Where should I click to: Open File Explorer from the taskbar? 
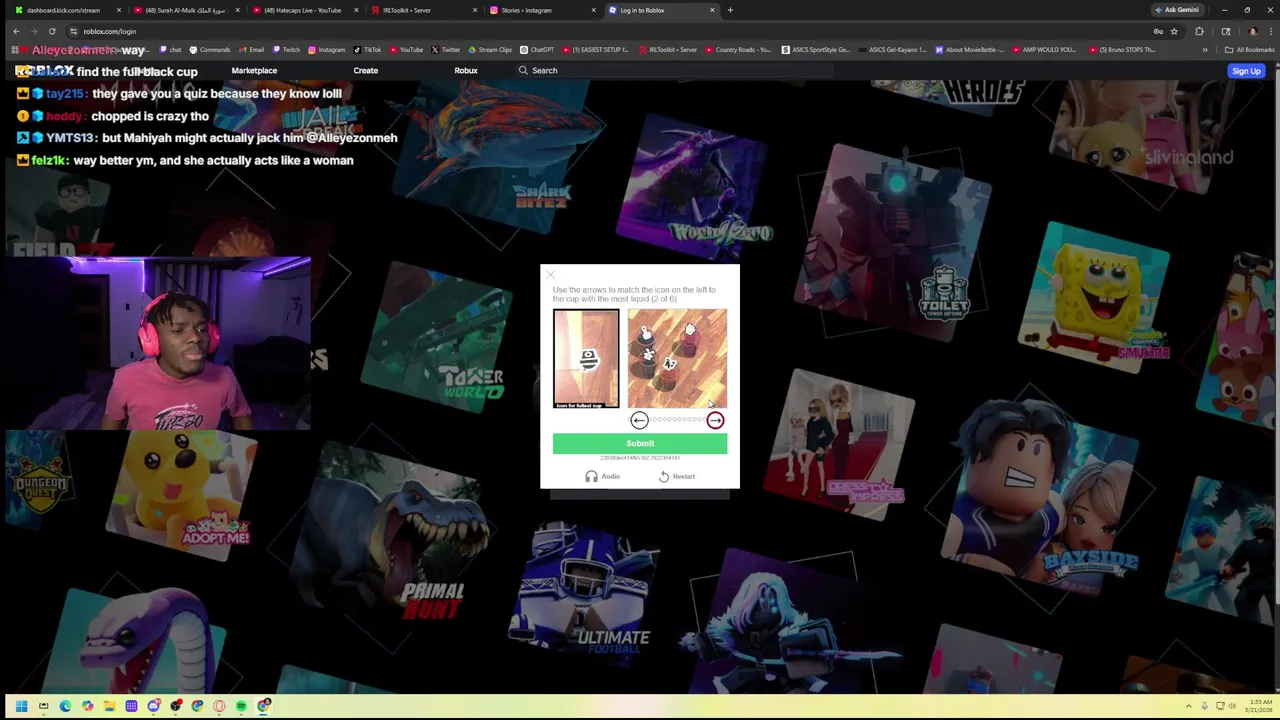coord(109,706)
